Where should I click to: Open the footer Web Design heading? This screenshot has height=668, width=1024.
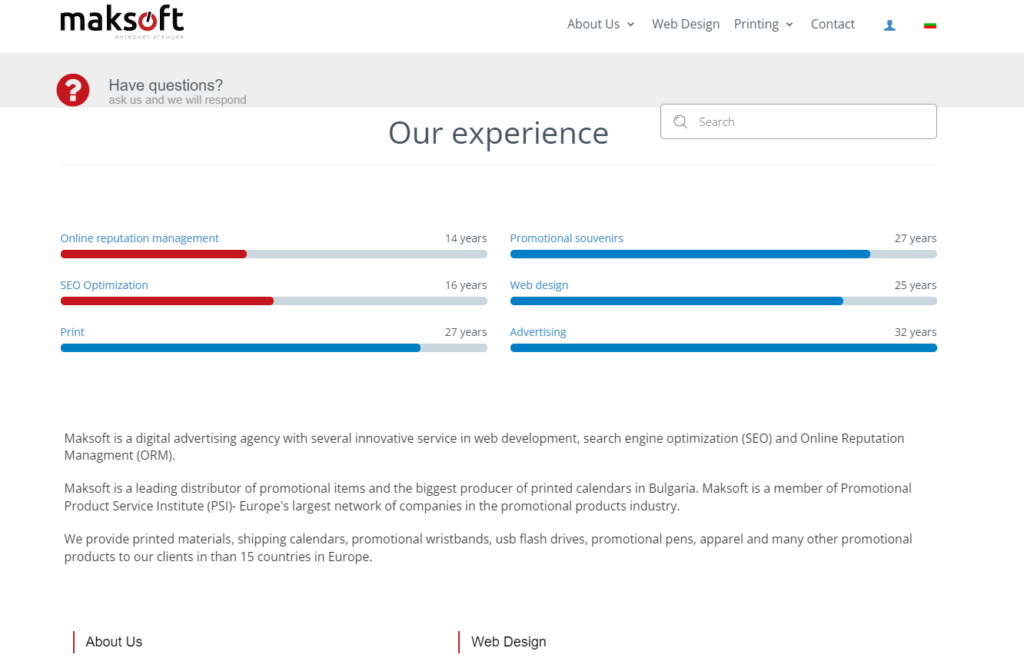[x=508, y=642]
